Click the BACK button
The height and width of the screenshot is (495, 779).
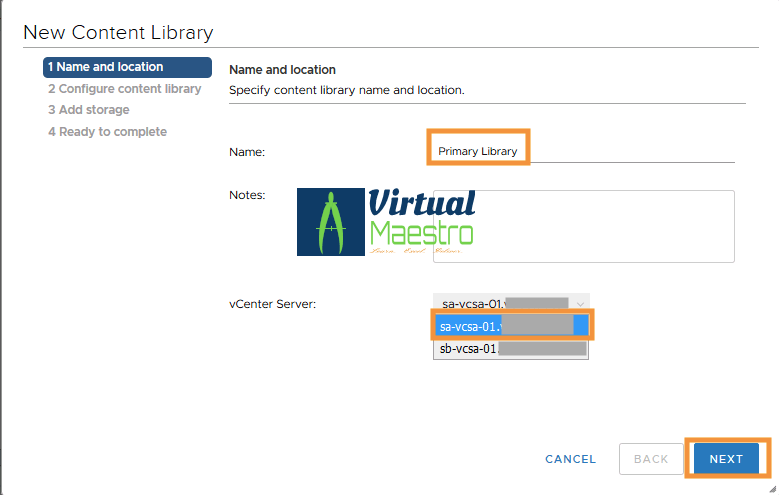click(x=651, y=459)
